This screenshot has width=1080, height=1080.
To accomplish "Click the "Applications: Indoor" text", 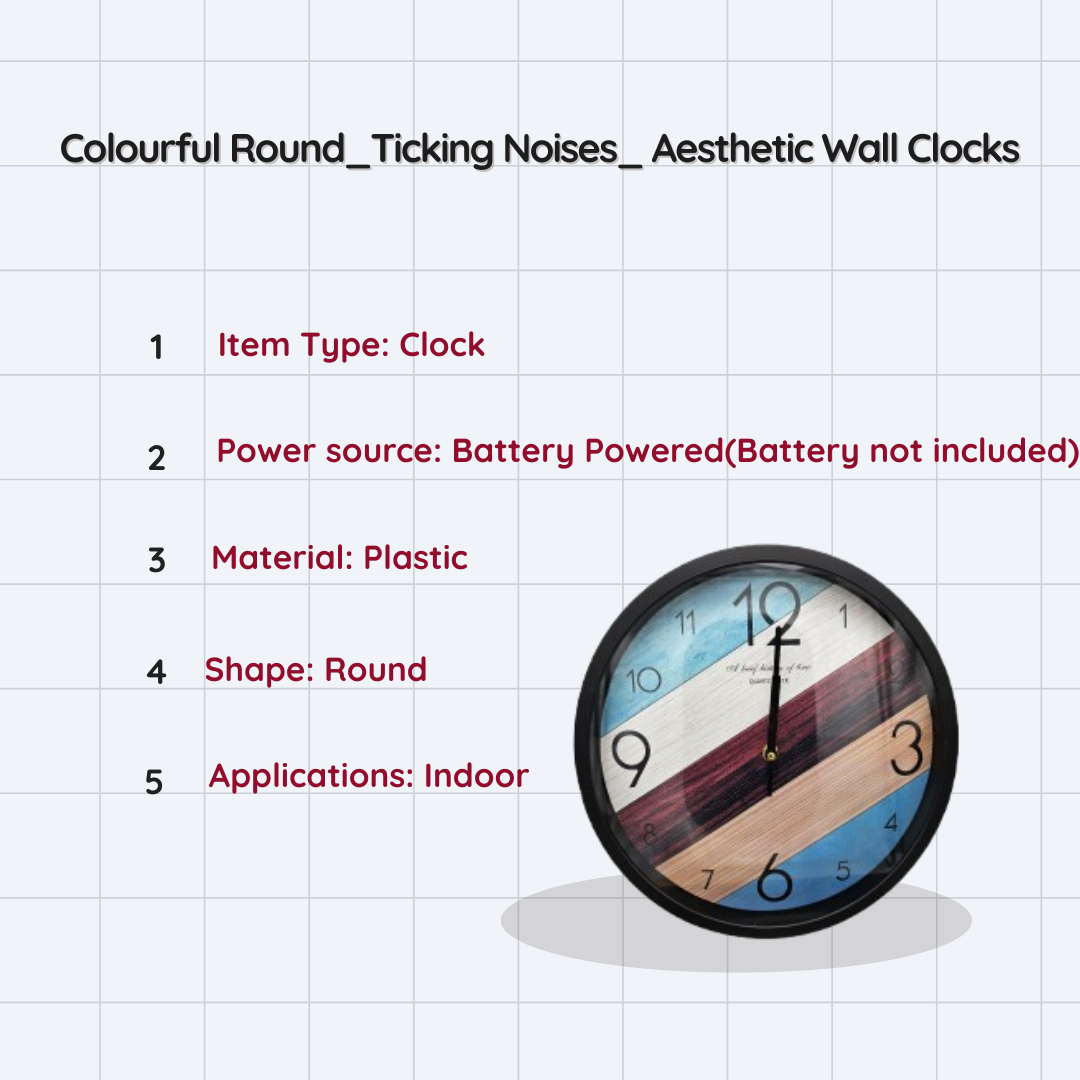I will [x=368, y=776].
